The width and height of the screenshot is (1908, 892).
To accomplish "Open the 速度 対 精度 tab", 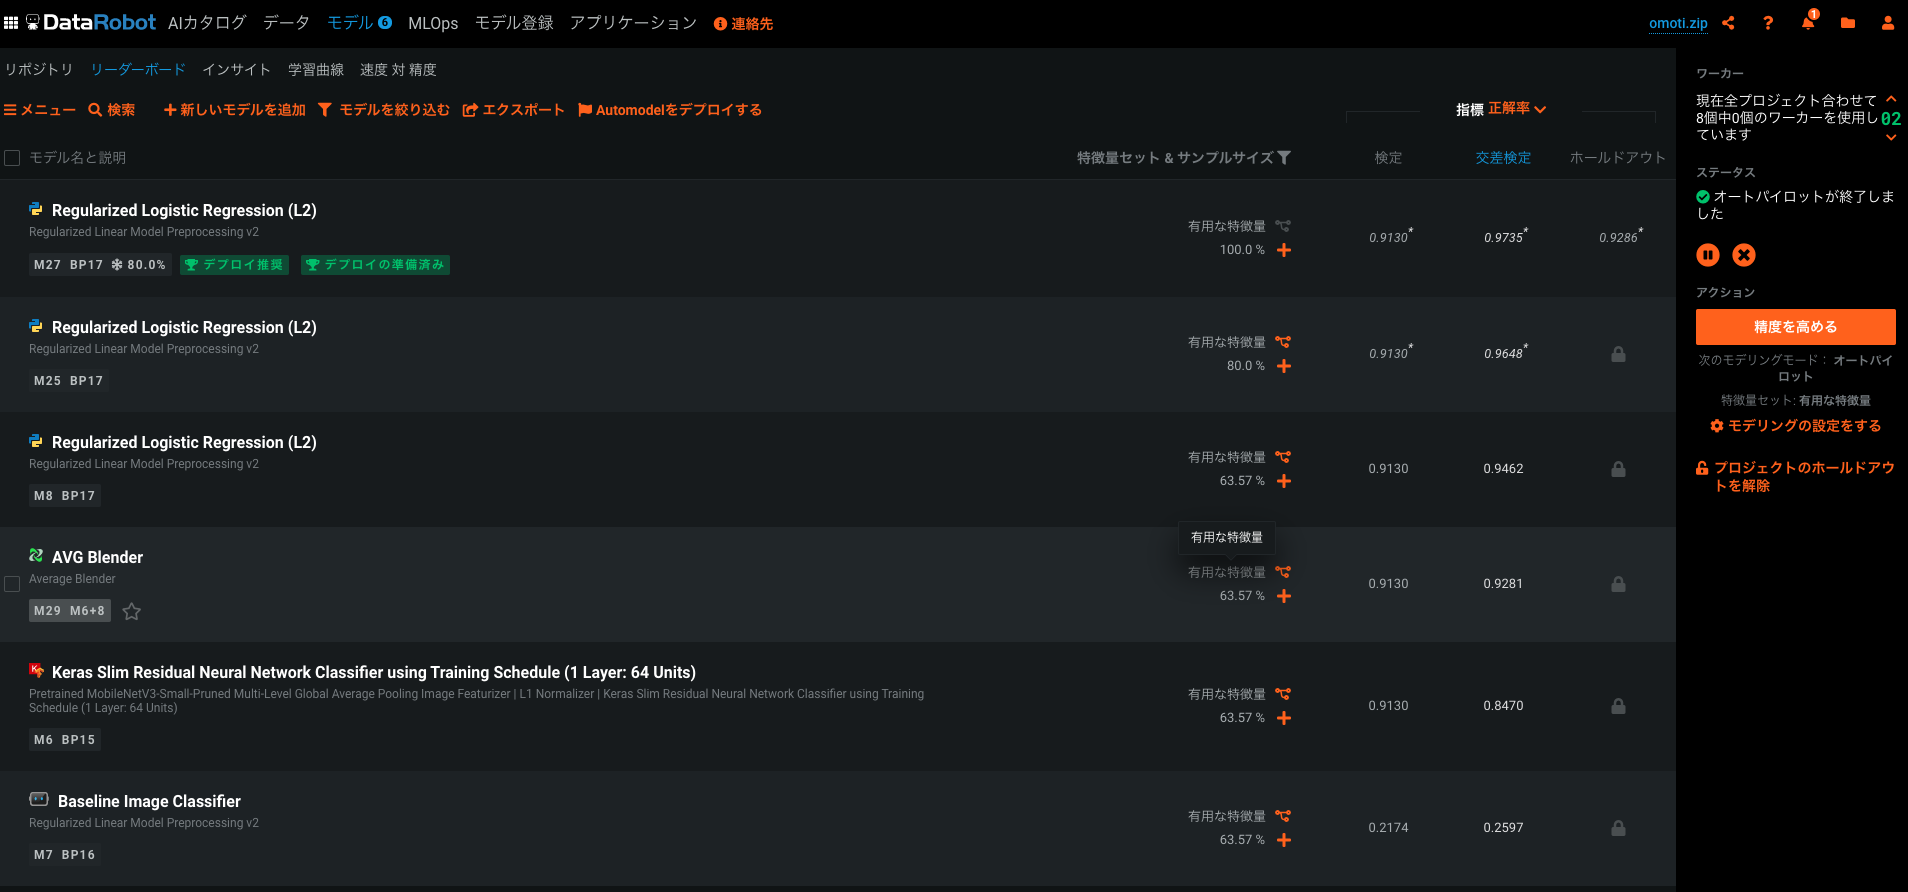I will [x=398, y=69].
